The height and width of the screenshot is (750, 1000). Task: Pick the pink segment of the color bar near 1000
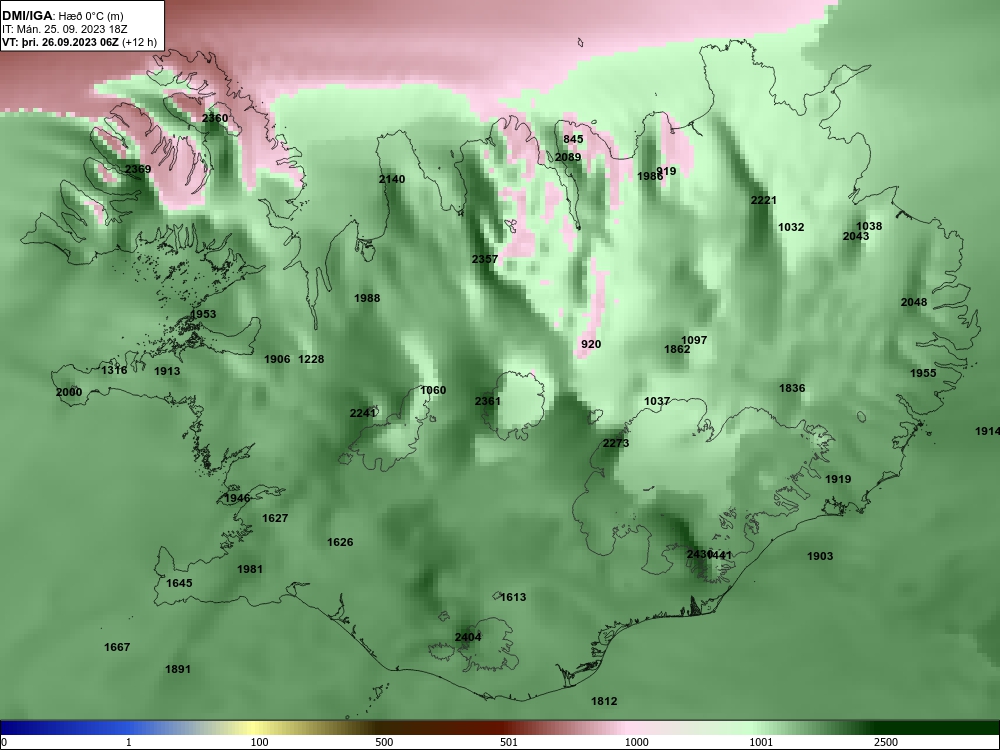tap(628, 728)
